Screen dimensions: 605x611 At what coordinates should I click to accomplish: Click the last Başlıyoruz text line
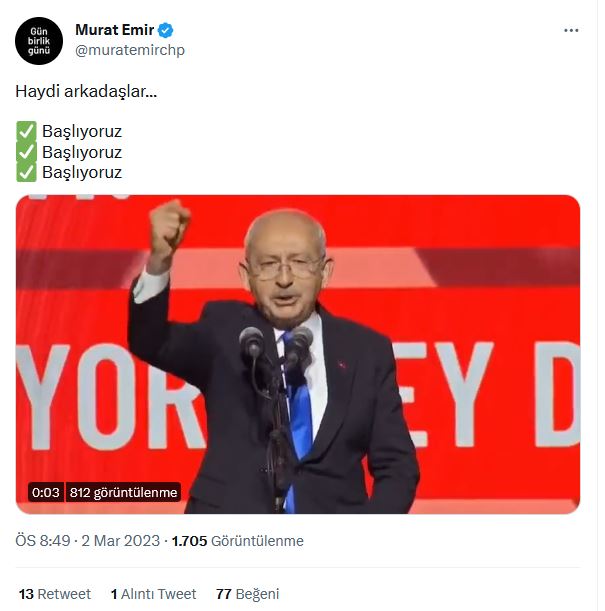point(82,173)
